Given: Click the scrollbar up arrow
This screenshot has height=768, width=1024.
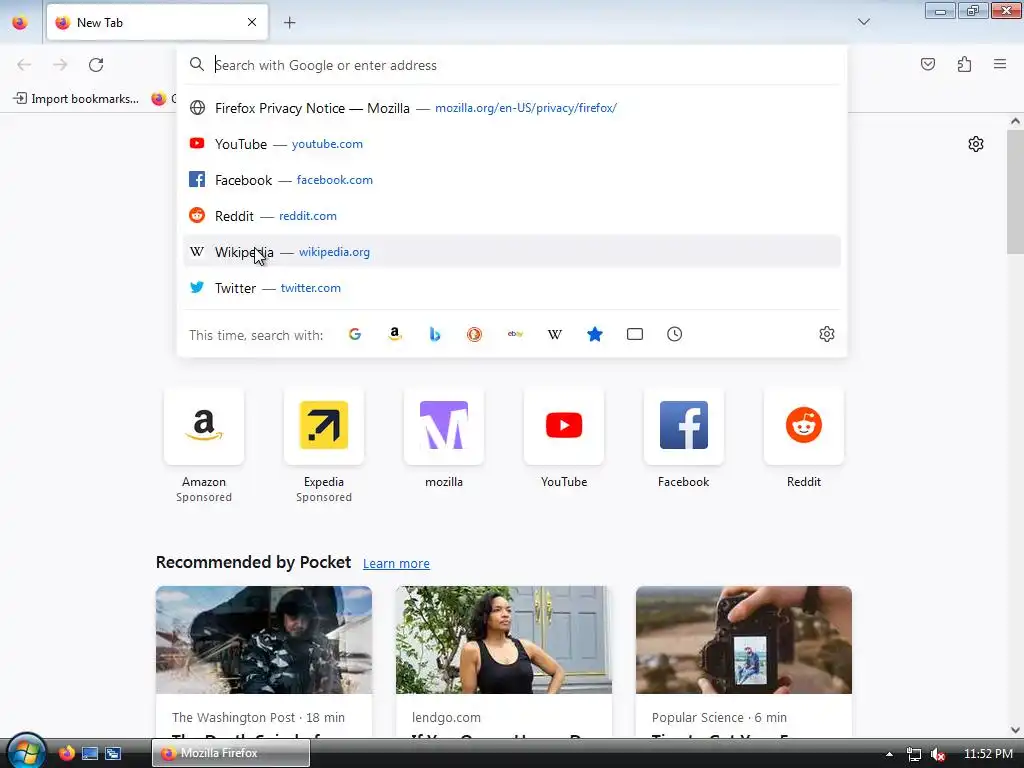Looking at the screenshot, I should point(1015,121).
